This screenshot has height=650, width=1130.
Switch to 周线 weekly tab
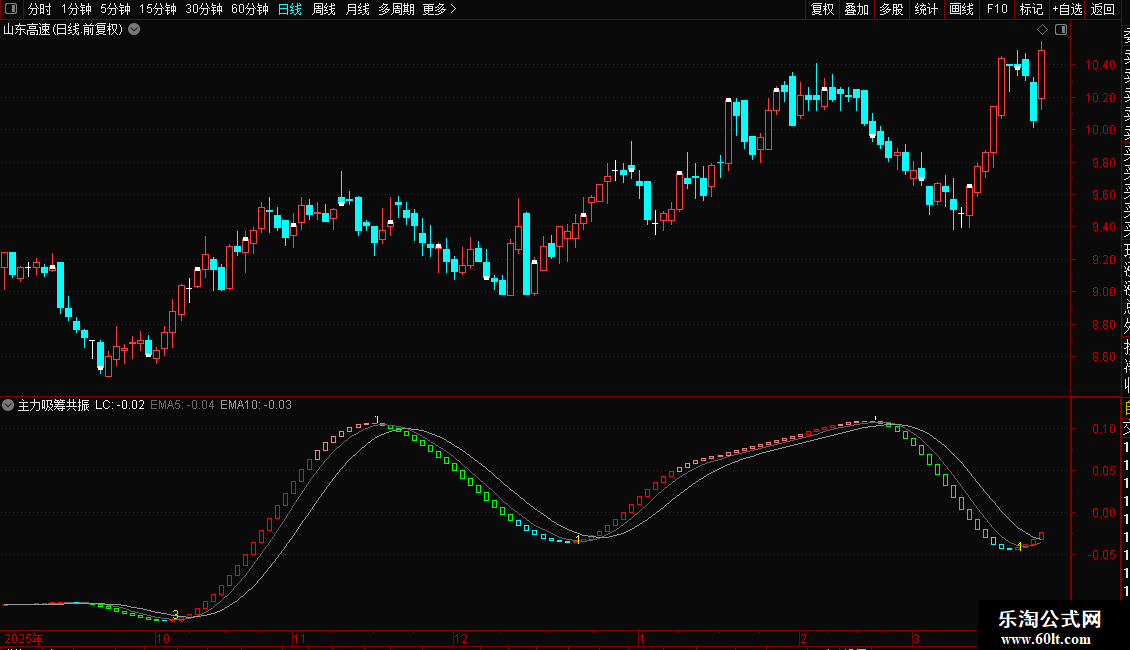tap(324, 9)
